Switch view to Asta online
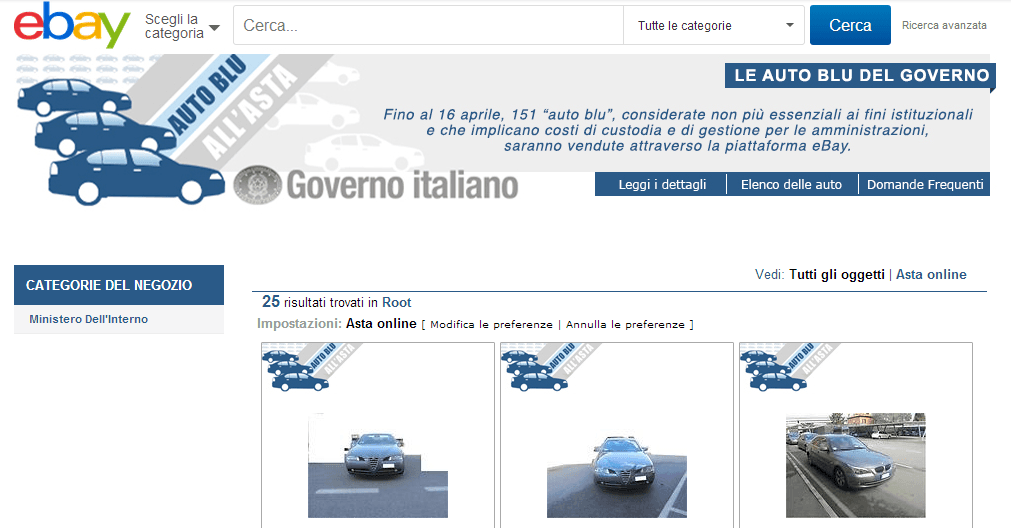Viewport: 1011px width, 528px height. tap(931, 274)
